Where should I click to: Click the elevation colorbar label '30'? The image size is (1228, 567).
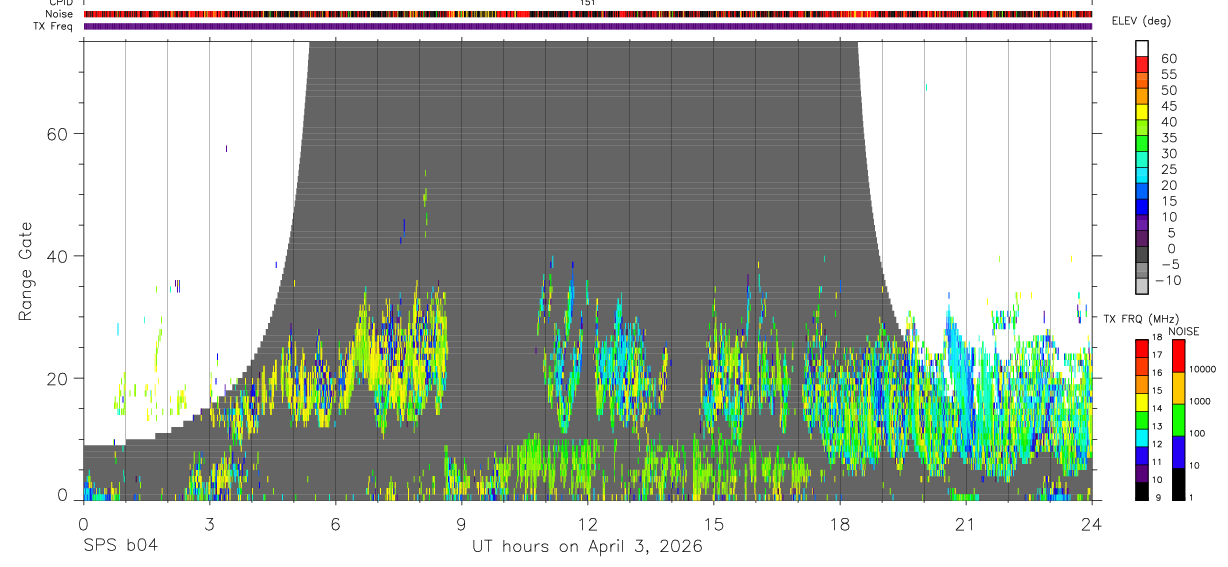point(1168,153)
